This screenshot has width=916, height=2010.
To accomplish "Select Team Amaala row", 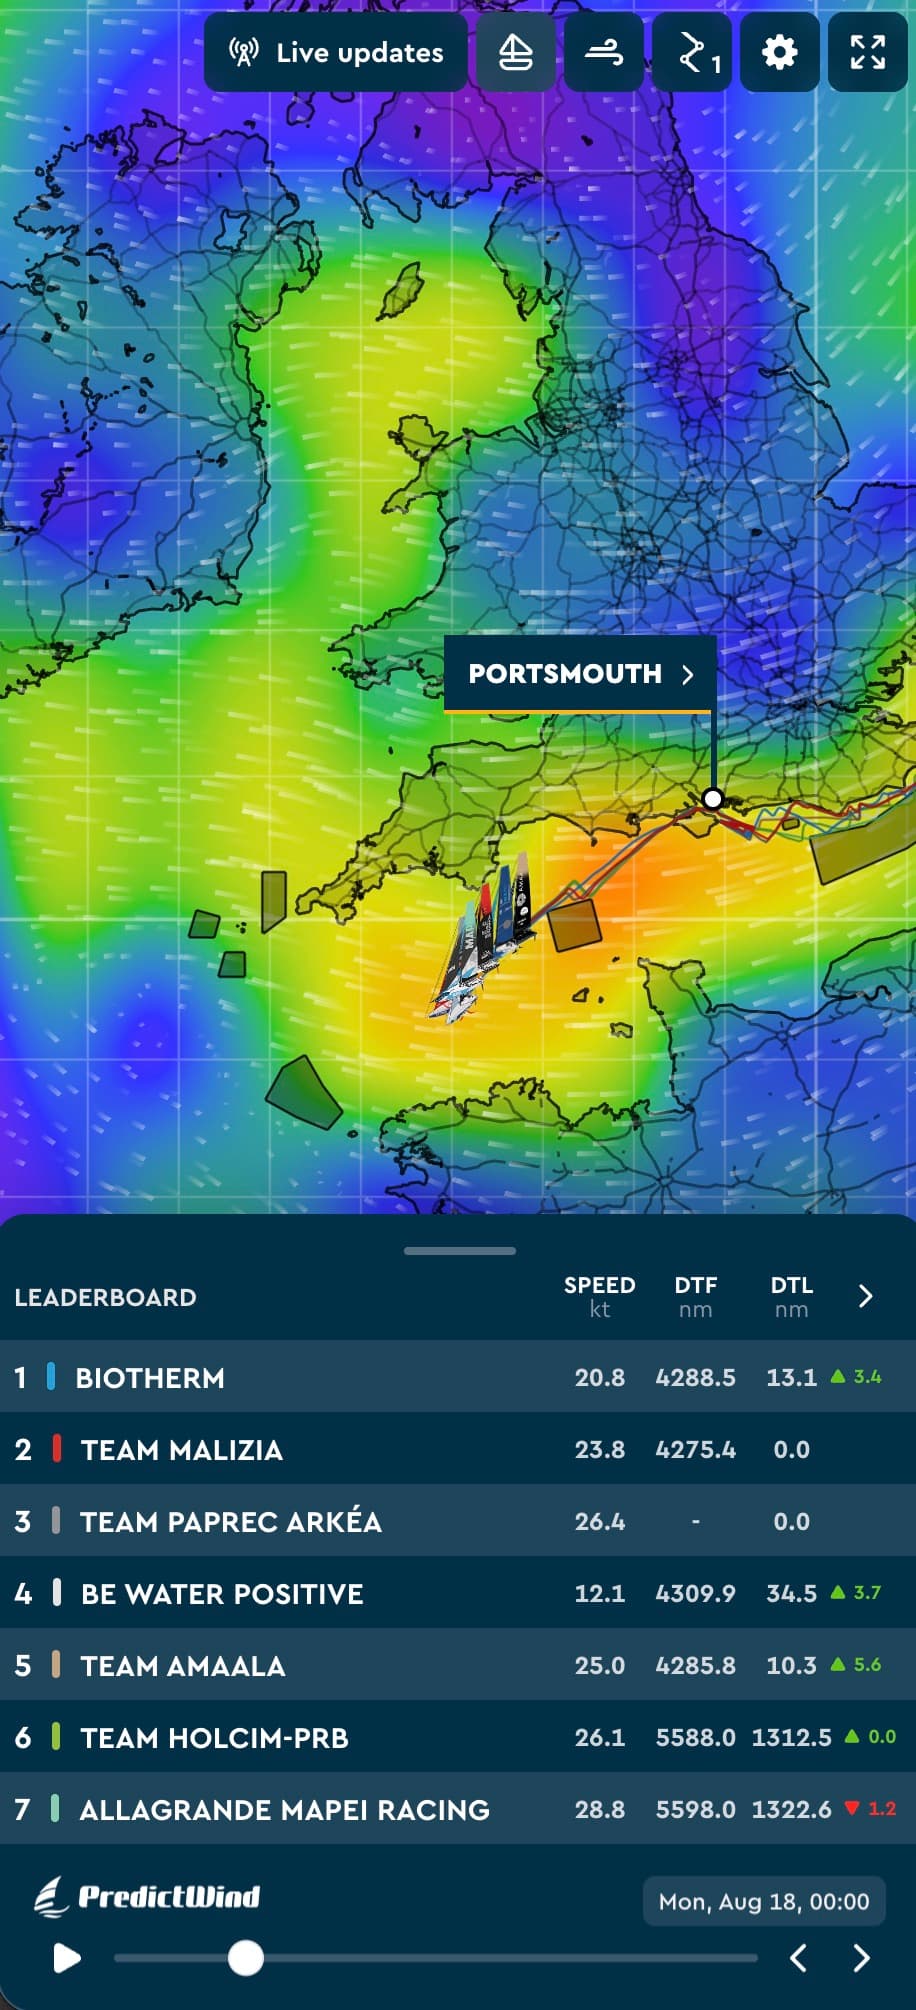I will (458, 1665).
